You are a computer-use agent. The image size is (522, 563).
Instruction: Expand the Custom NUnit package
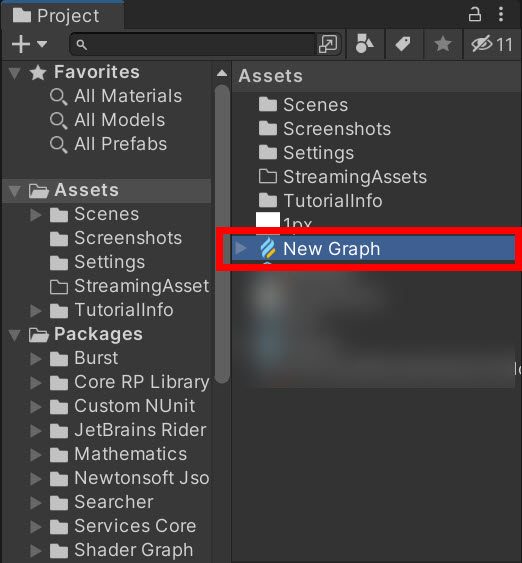tap(35, 407)
